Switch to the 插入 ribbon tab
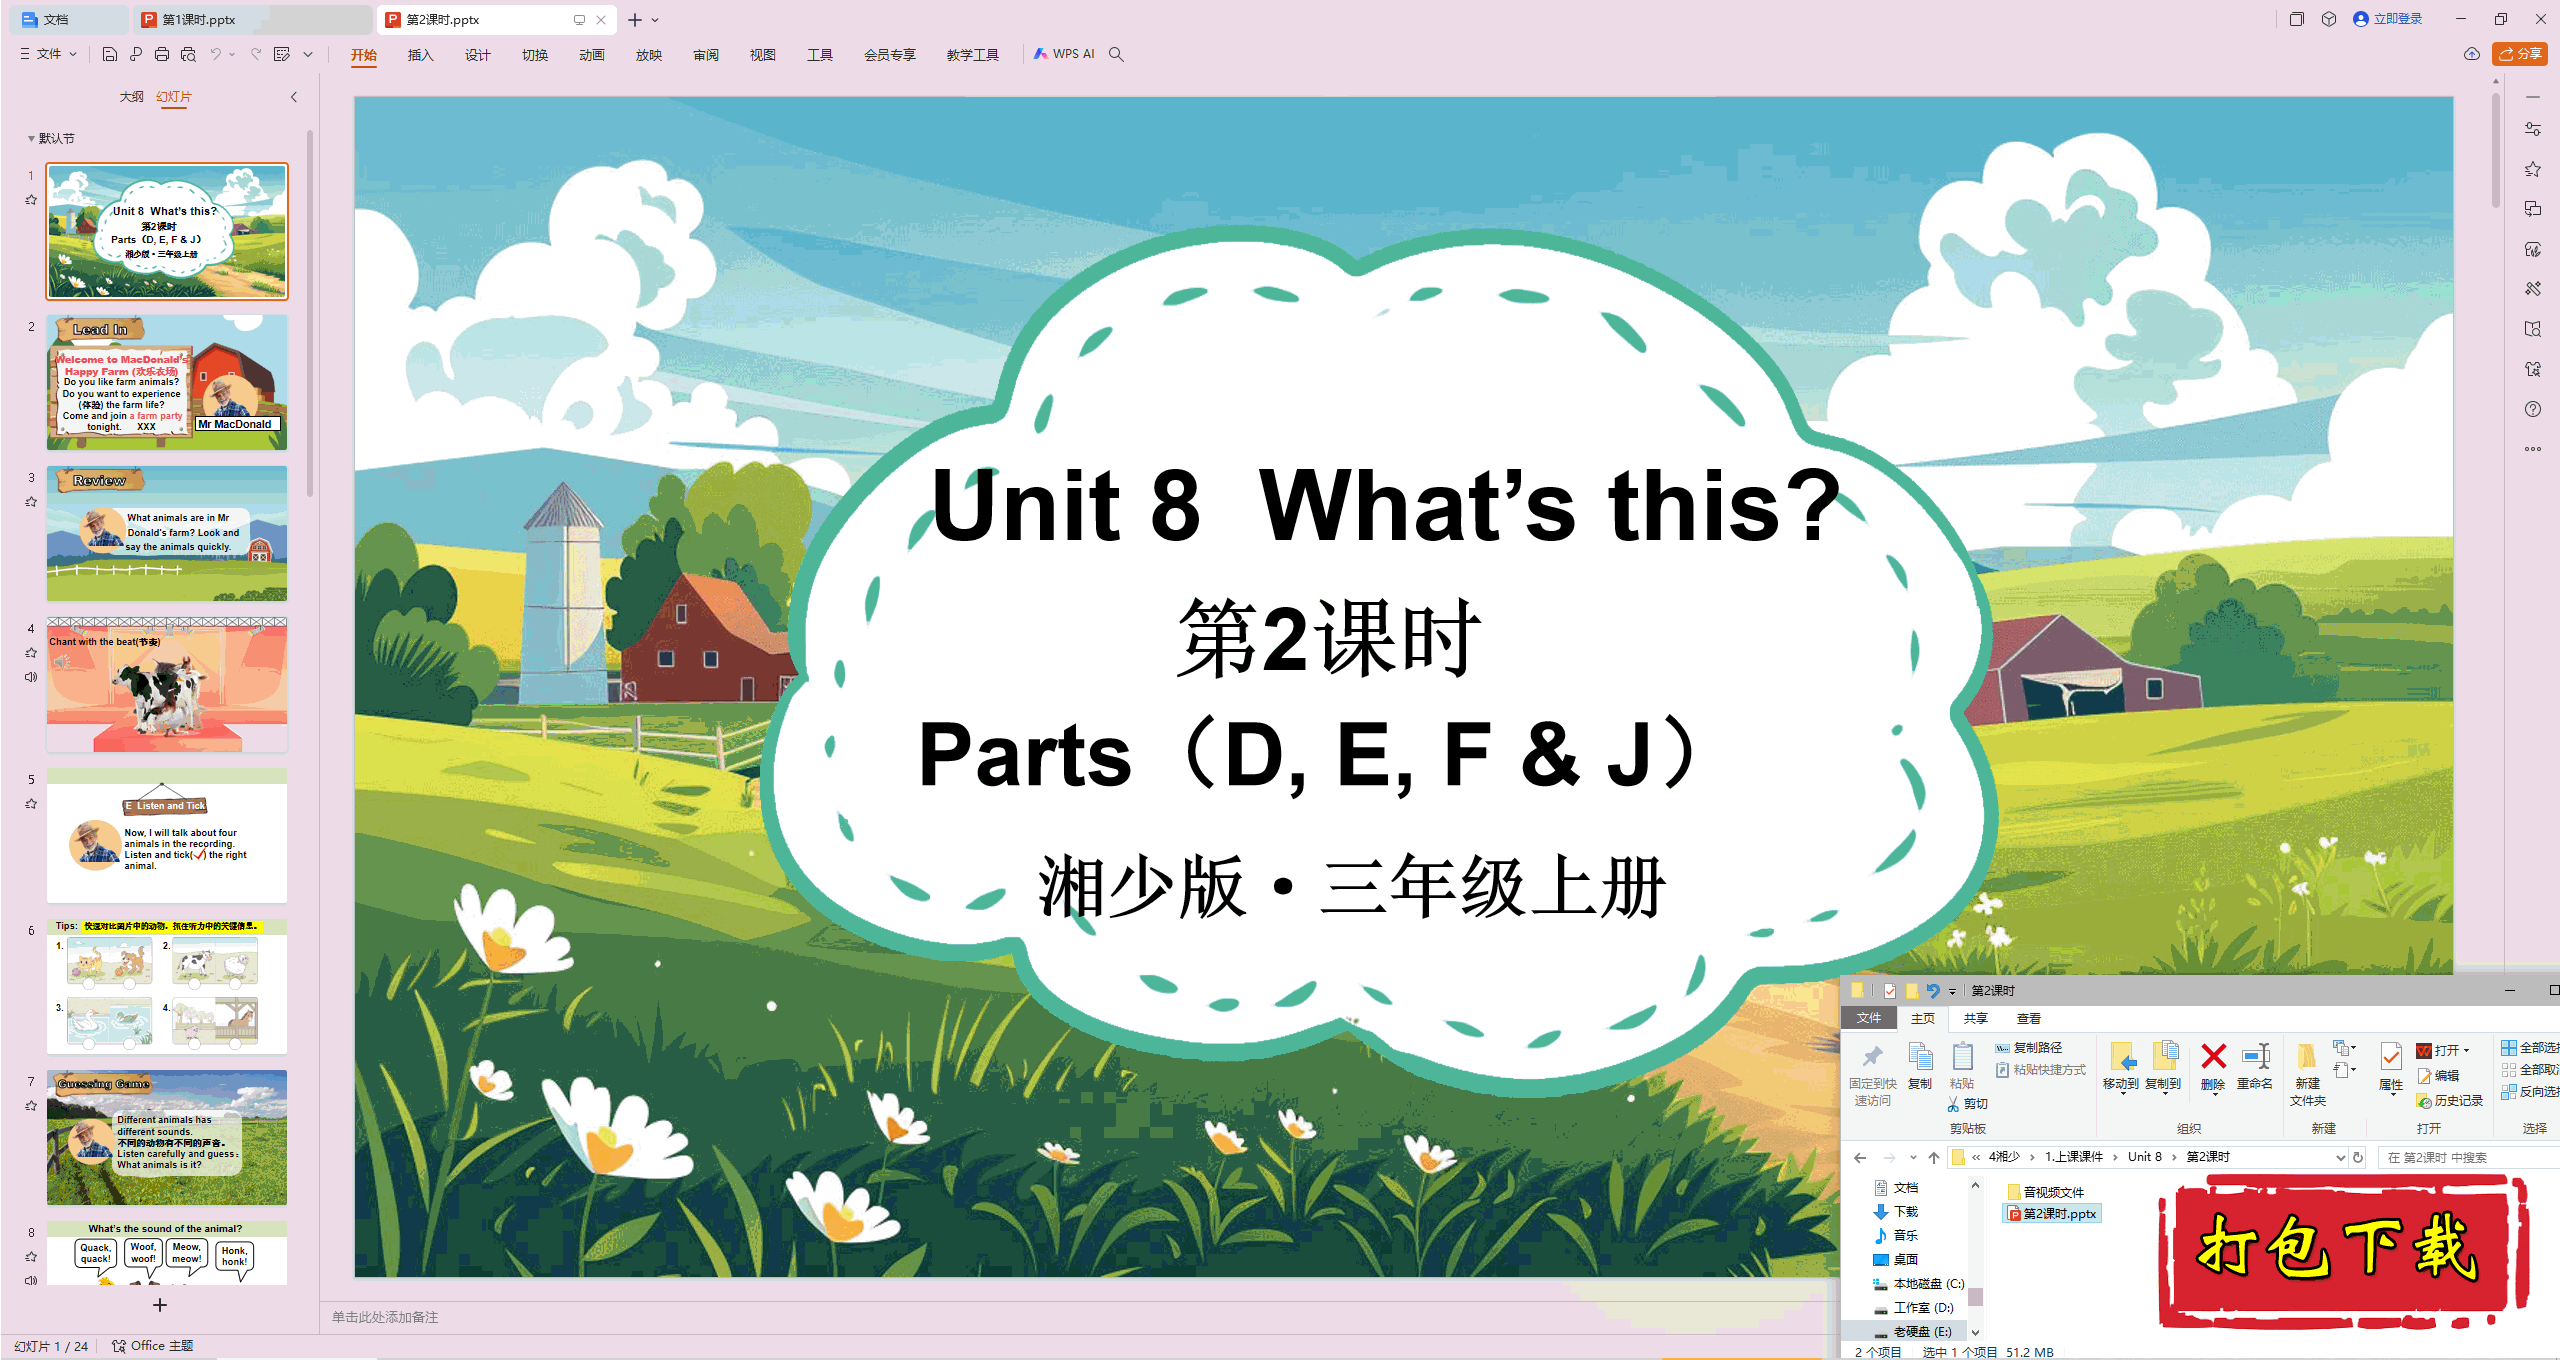 coord(420,55)
